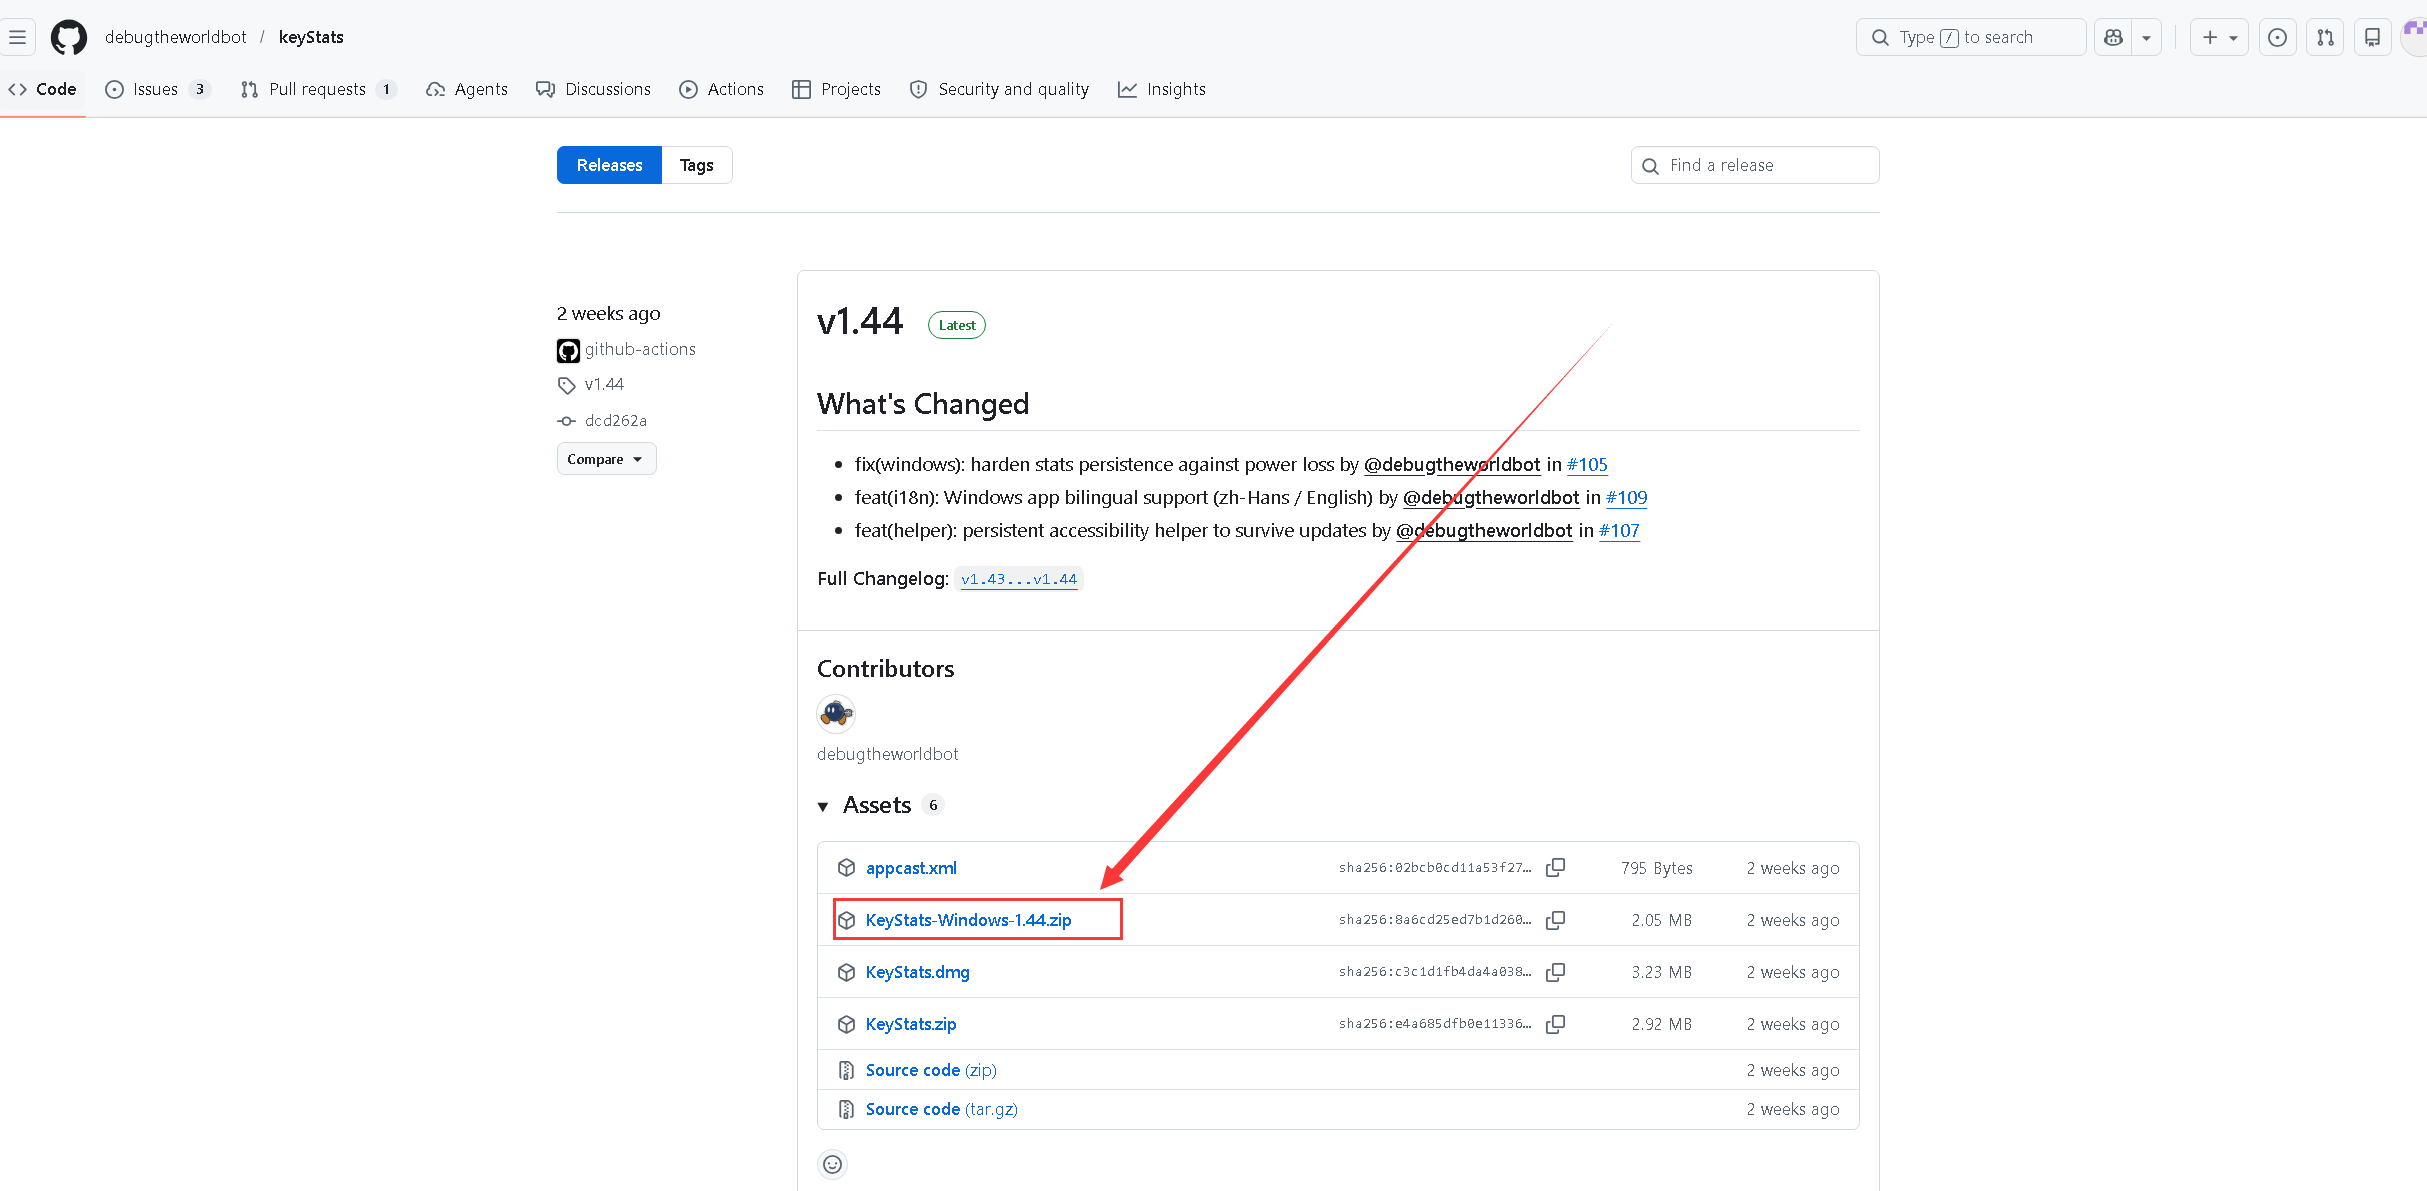Open the v1.43...v1.44 full changelog
Screen dimensions: 2427x1191
(x=1019, y=579)
